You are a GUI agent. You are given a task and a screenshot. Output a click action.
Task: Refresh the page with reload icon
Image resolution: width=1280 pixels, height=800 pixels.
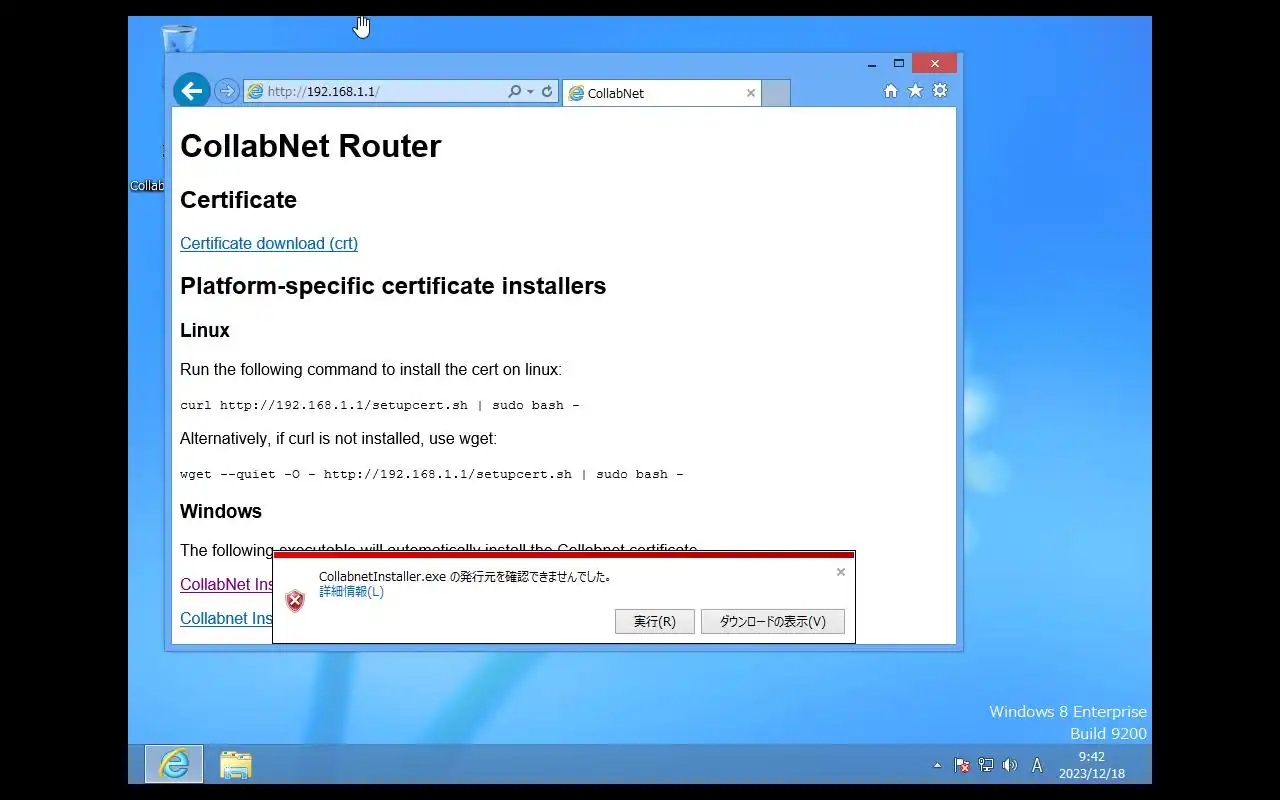(547, 91)
